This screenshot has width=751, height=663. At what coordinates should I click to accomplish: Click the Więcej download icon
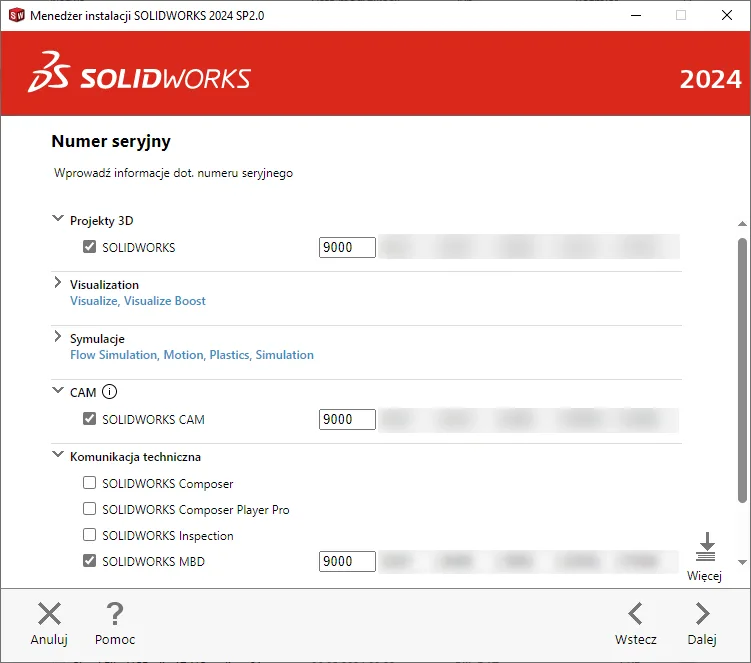(706, 547)
